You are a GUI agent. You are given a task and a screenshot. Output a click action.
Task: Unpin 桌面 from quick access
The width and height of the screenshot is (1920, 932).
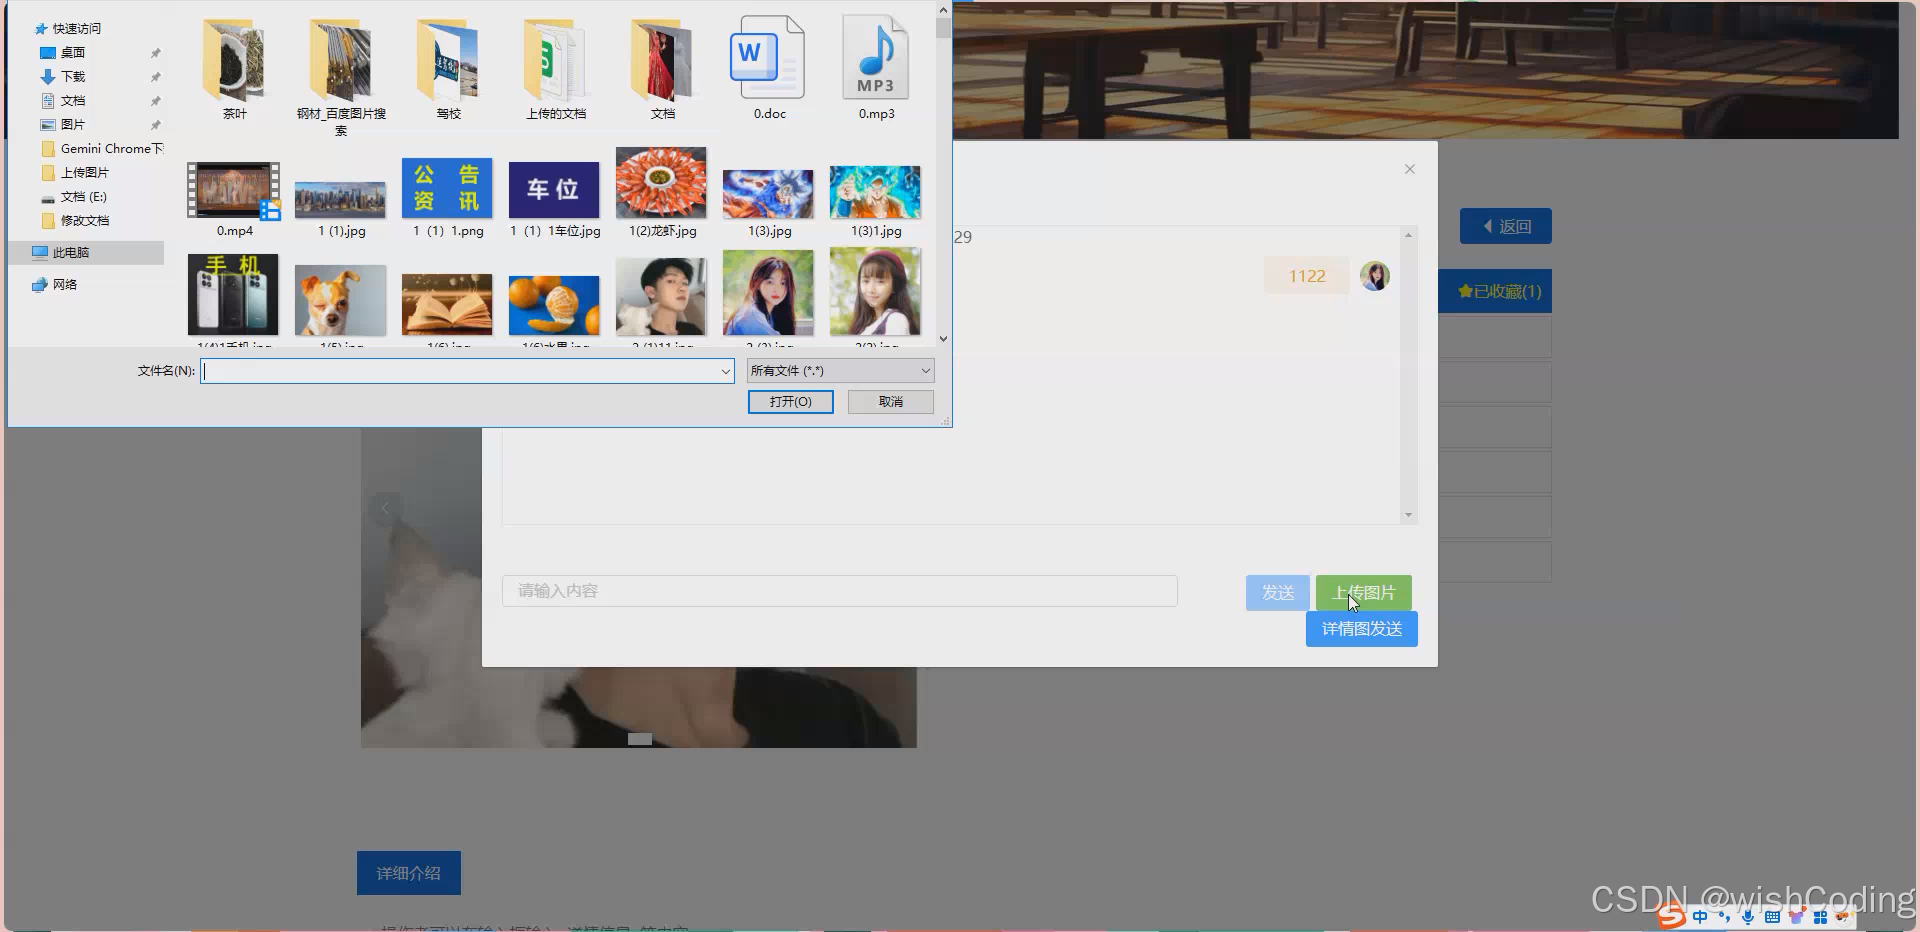pos(156,52)
